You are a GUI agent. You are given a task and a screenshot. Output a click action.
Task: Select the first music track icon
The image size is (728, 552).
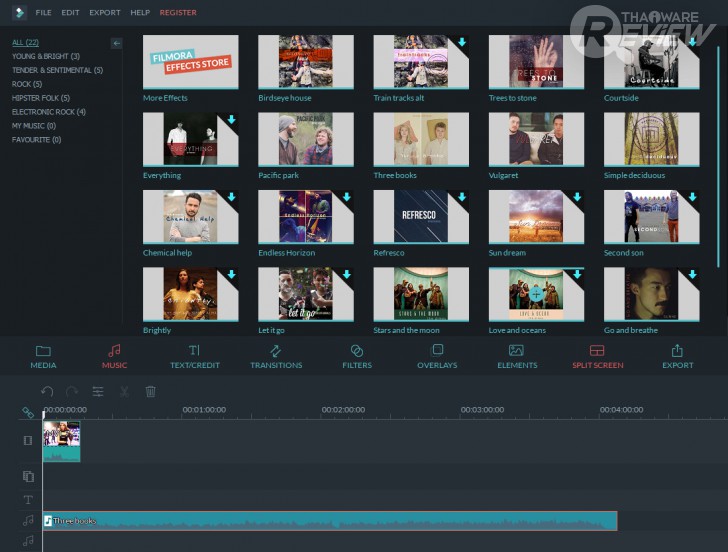coord(28,520)
